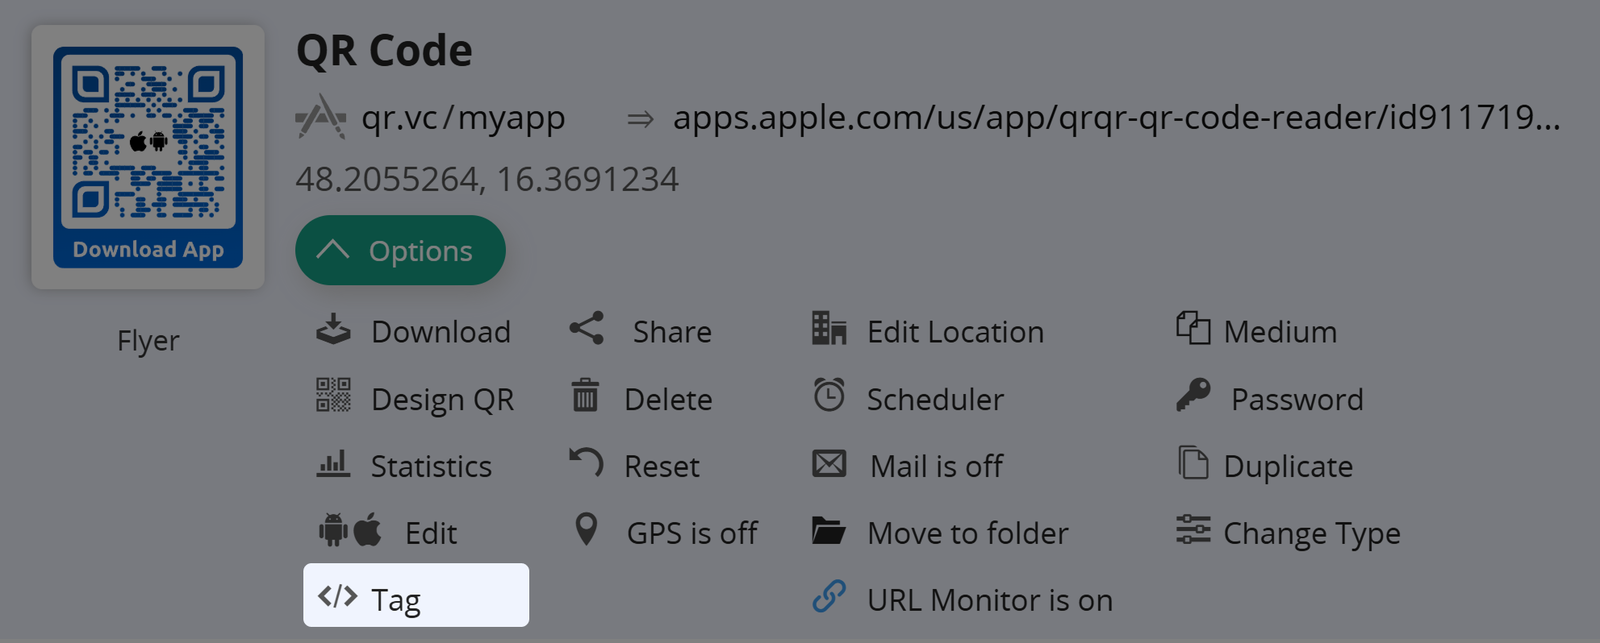Collapse the green Options menu

pyautogui.click(x=400, y=251)
